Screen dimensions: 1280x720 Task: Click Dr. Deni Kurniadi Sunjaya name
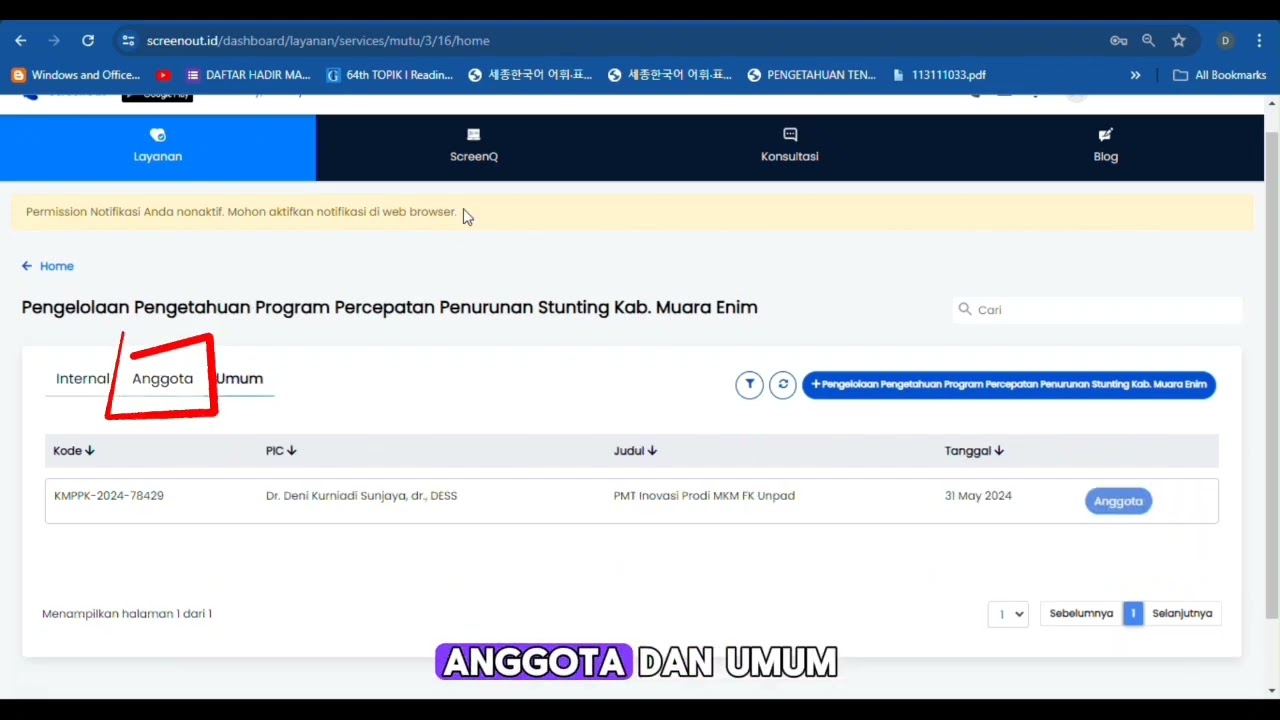(361, 496)
